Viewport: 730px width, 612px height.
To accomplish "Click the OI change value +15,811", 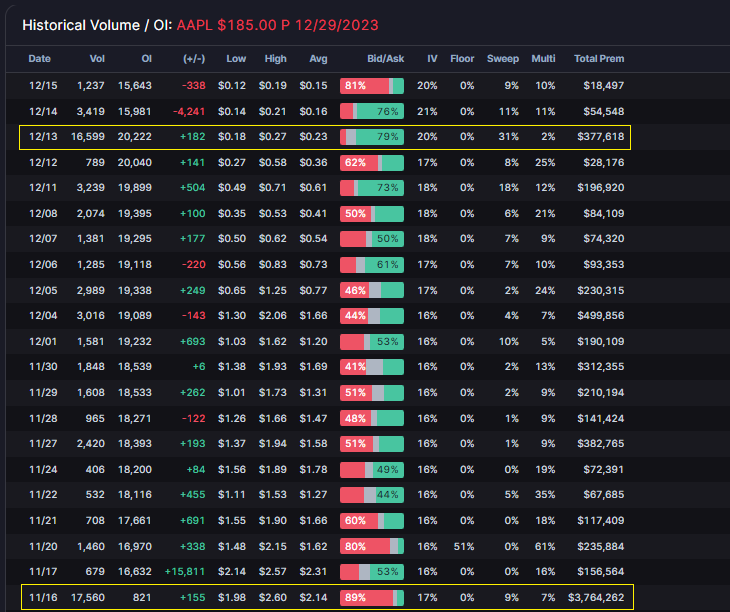I will (185, 572).
